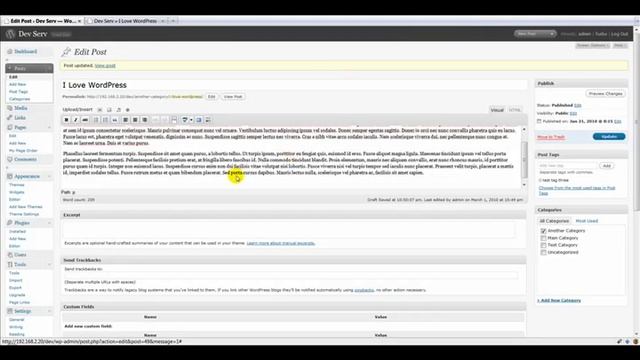Collapse the Posts sidebar menu
Screen dimensions: 640x360
coord(50,69)
